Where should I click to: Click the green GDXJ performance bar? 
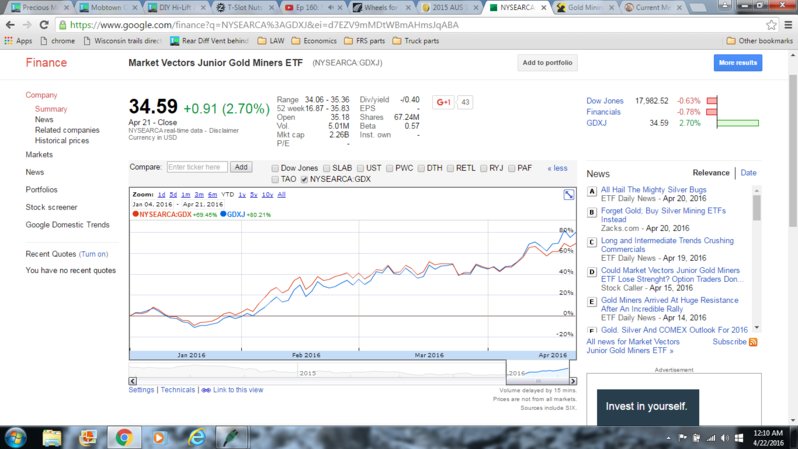pyautogui.click(x=738, y=123)
